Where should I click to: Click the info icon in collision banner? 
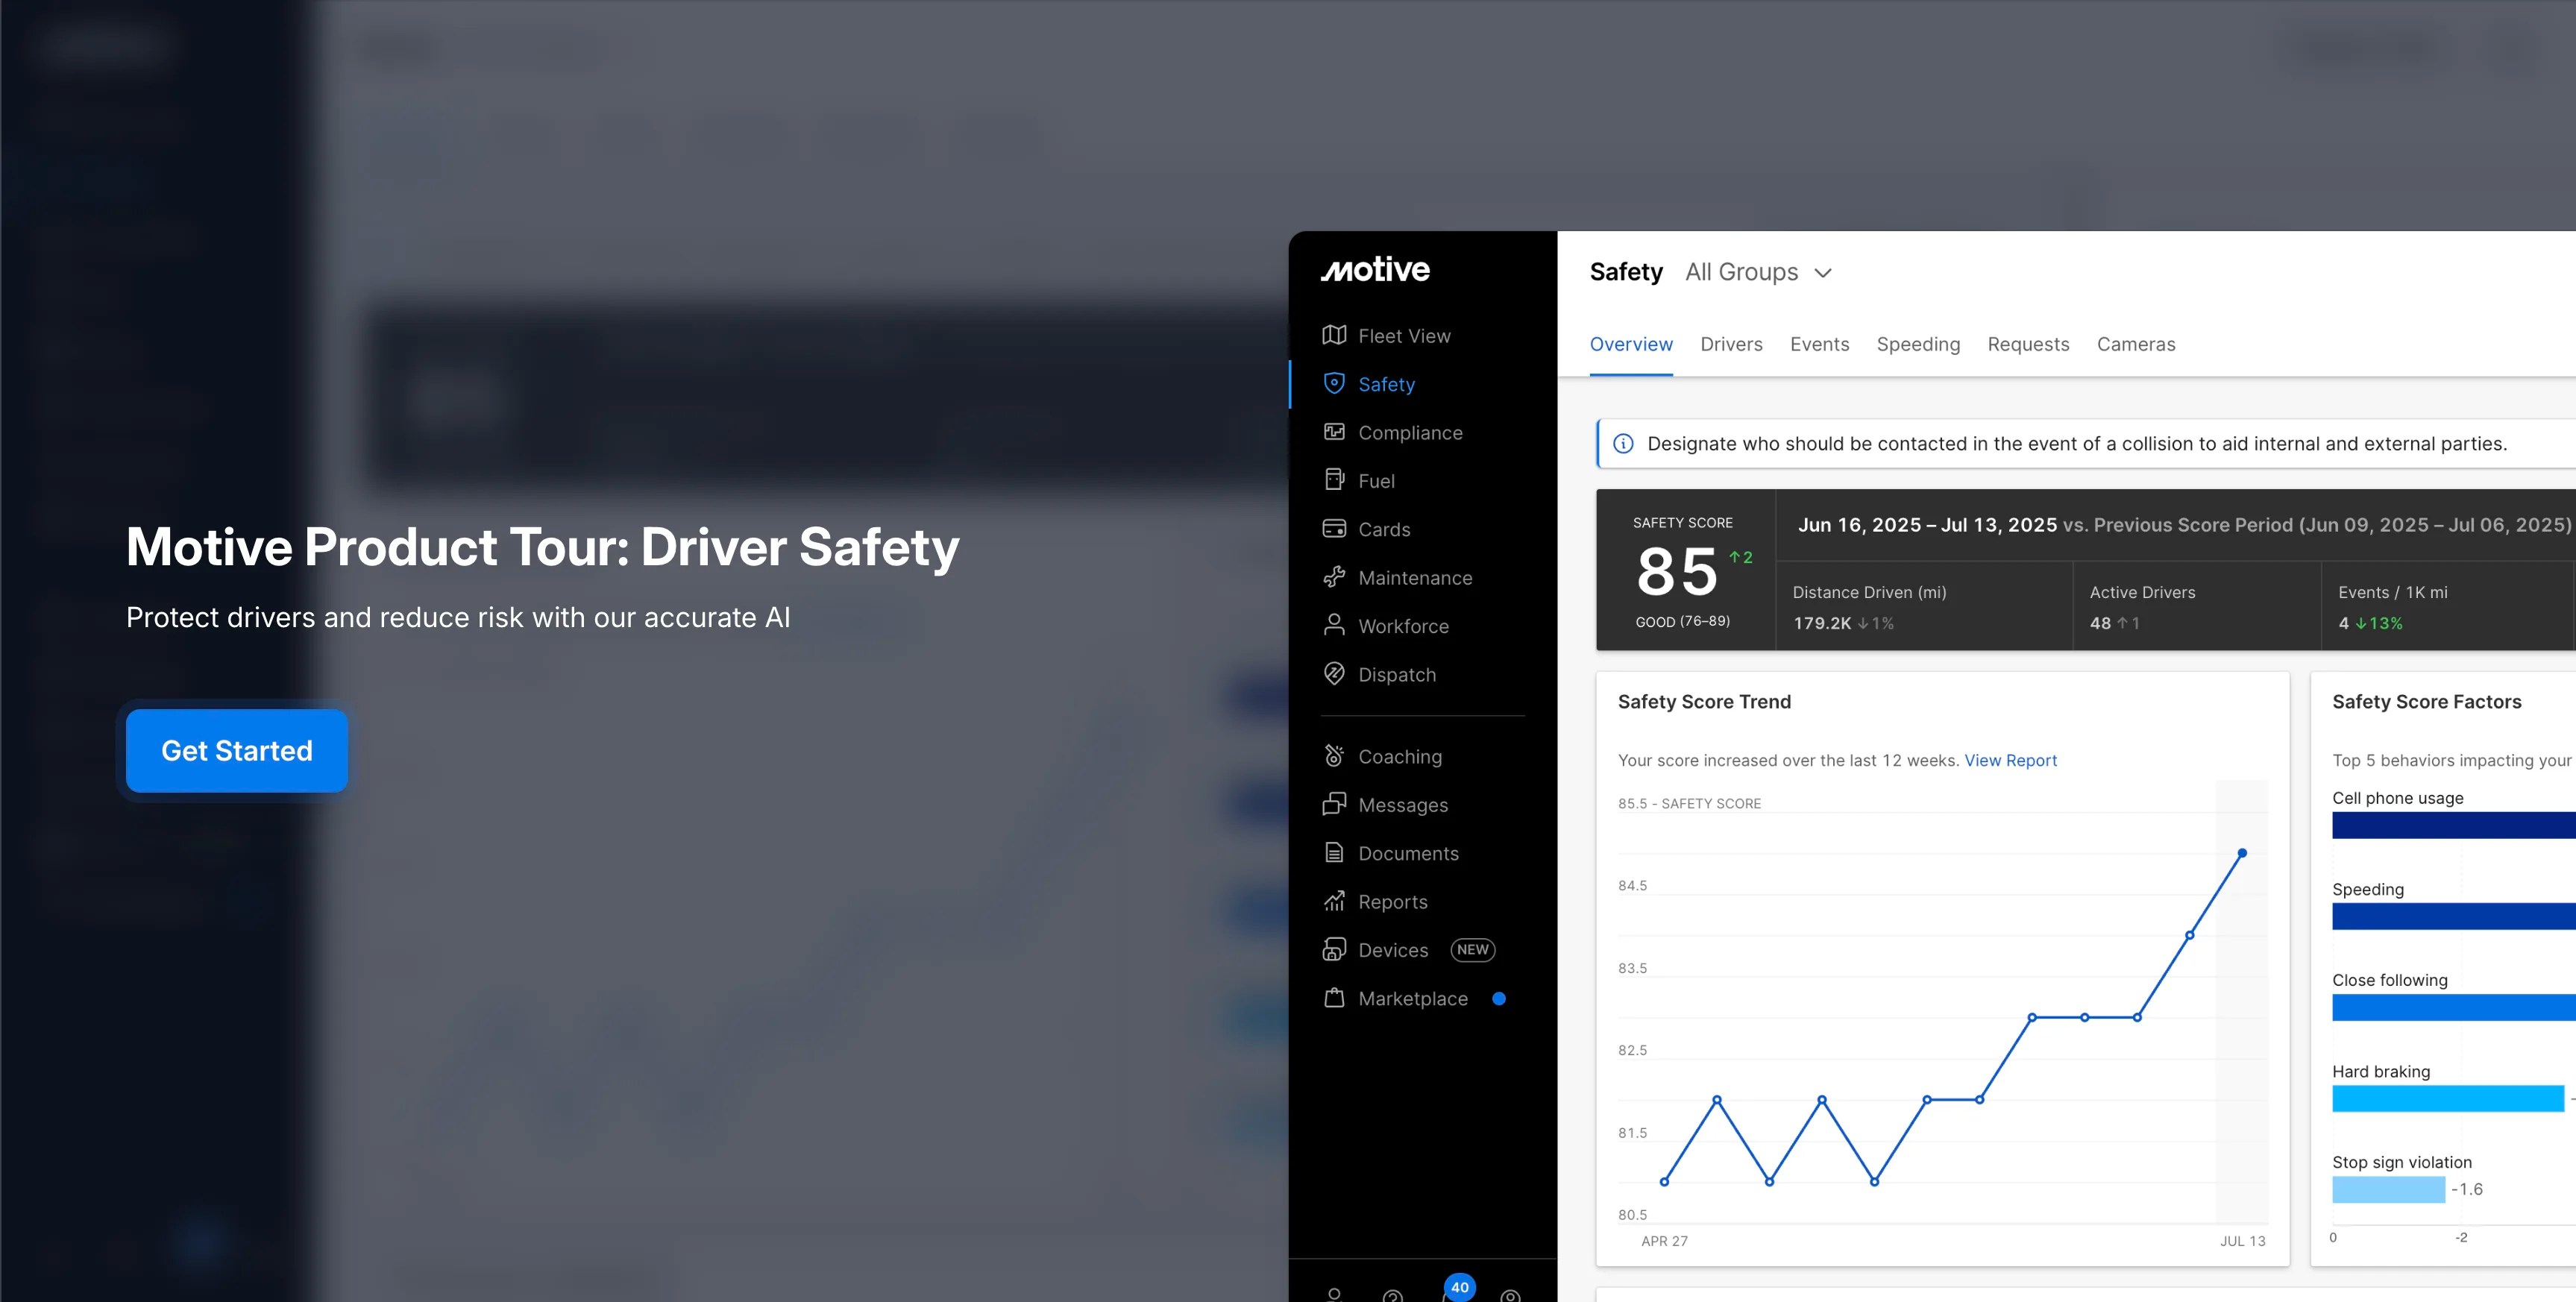point(1623,444)
